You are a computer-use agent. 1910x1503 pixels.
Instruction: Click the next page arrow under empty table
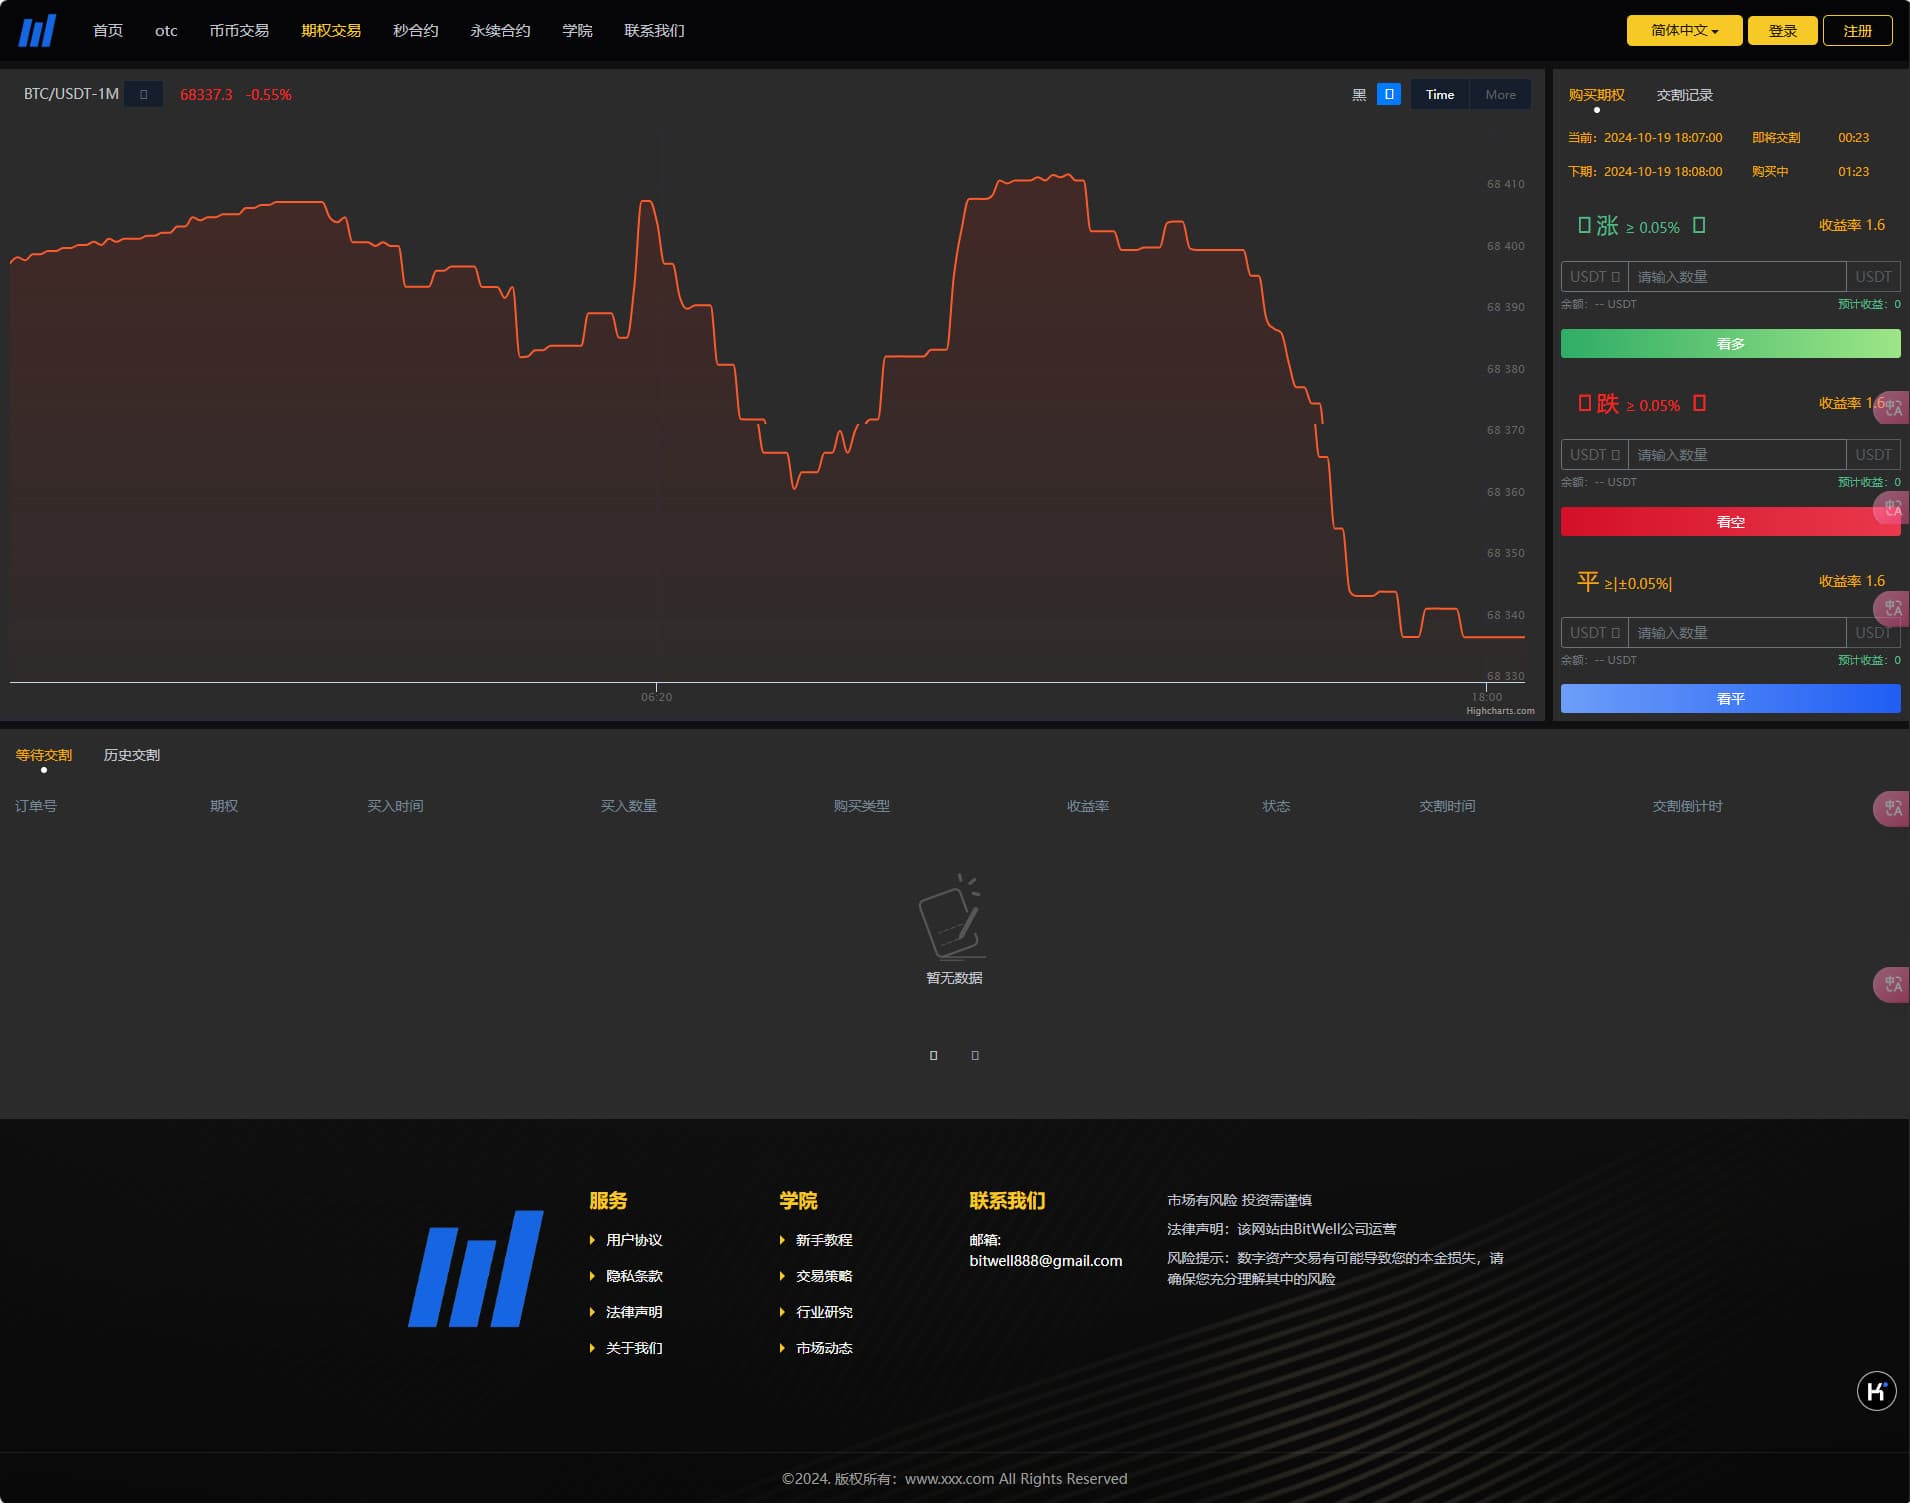click(975, 1055)
